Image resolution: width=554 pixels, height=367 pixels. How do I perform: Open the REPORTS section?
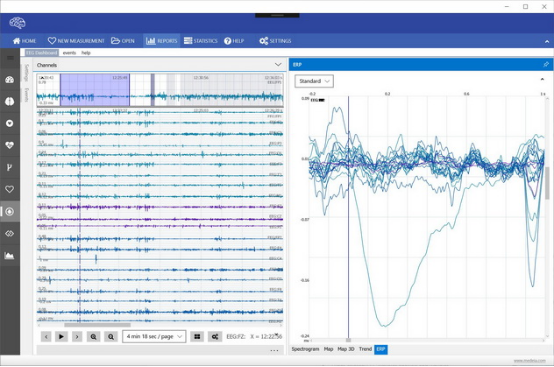pyautogui.click(x=161, y=41)
